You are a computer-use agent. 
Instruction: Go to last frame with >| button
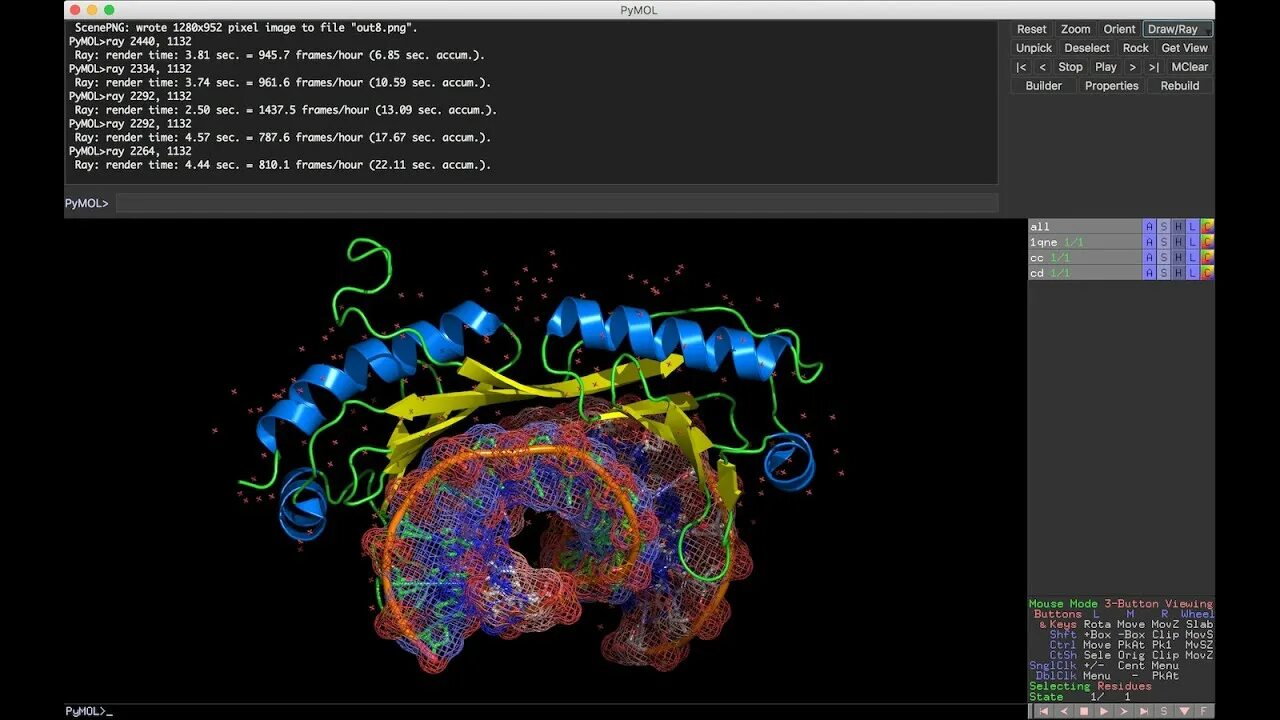click(1154, 67)
